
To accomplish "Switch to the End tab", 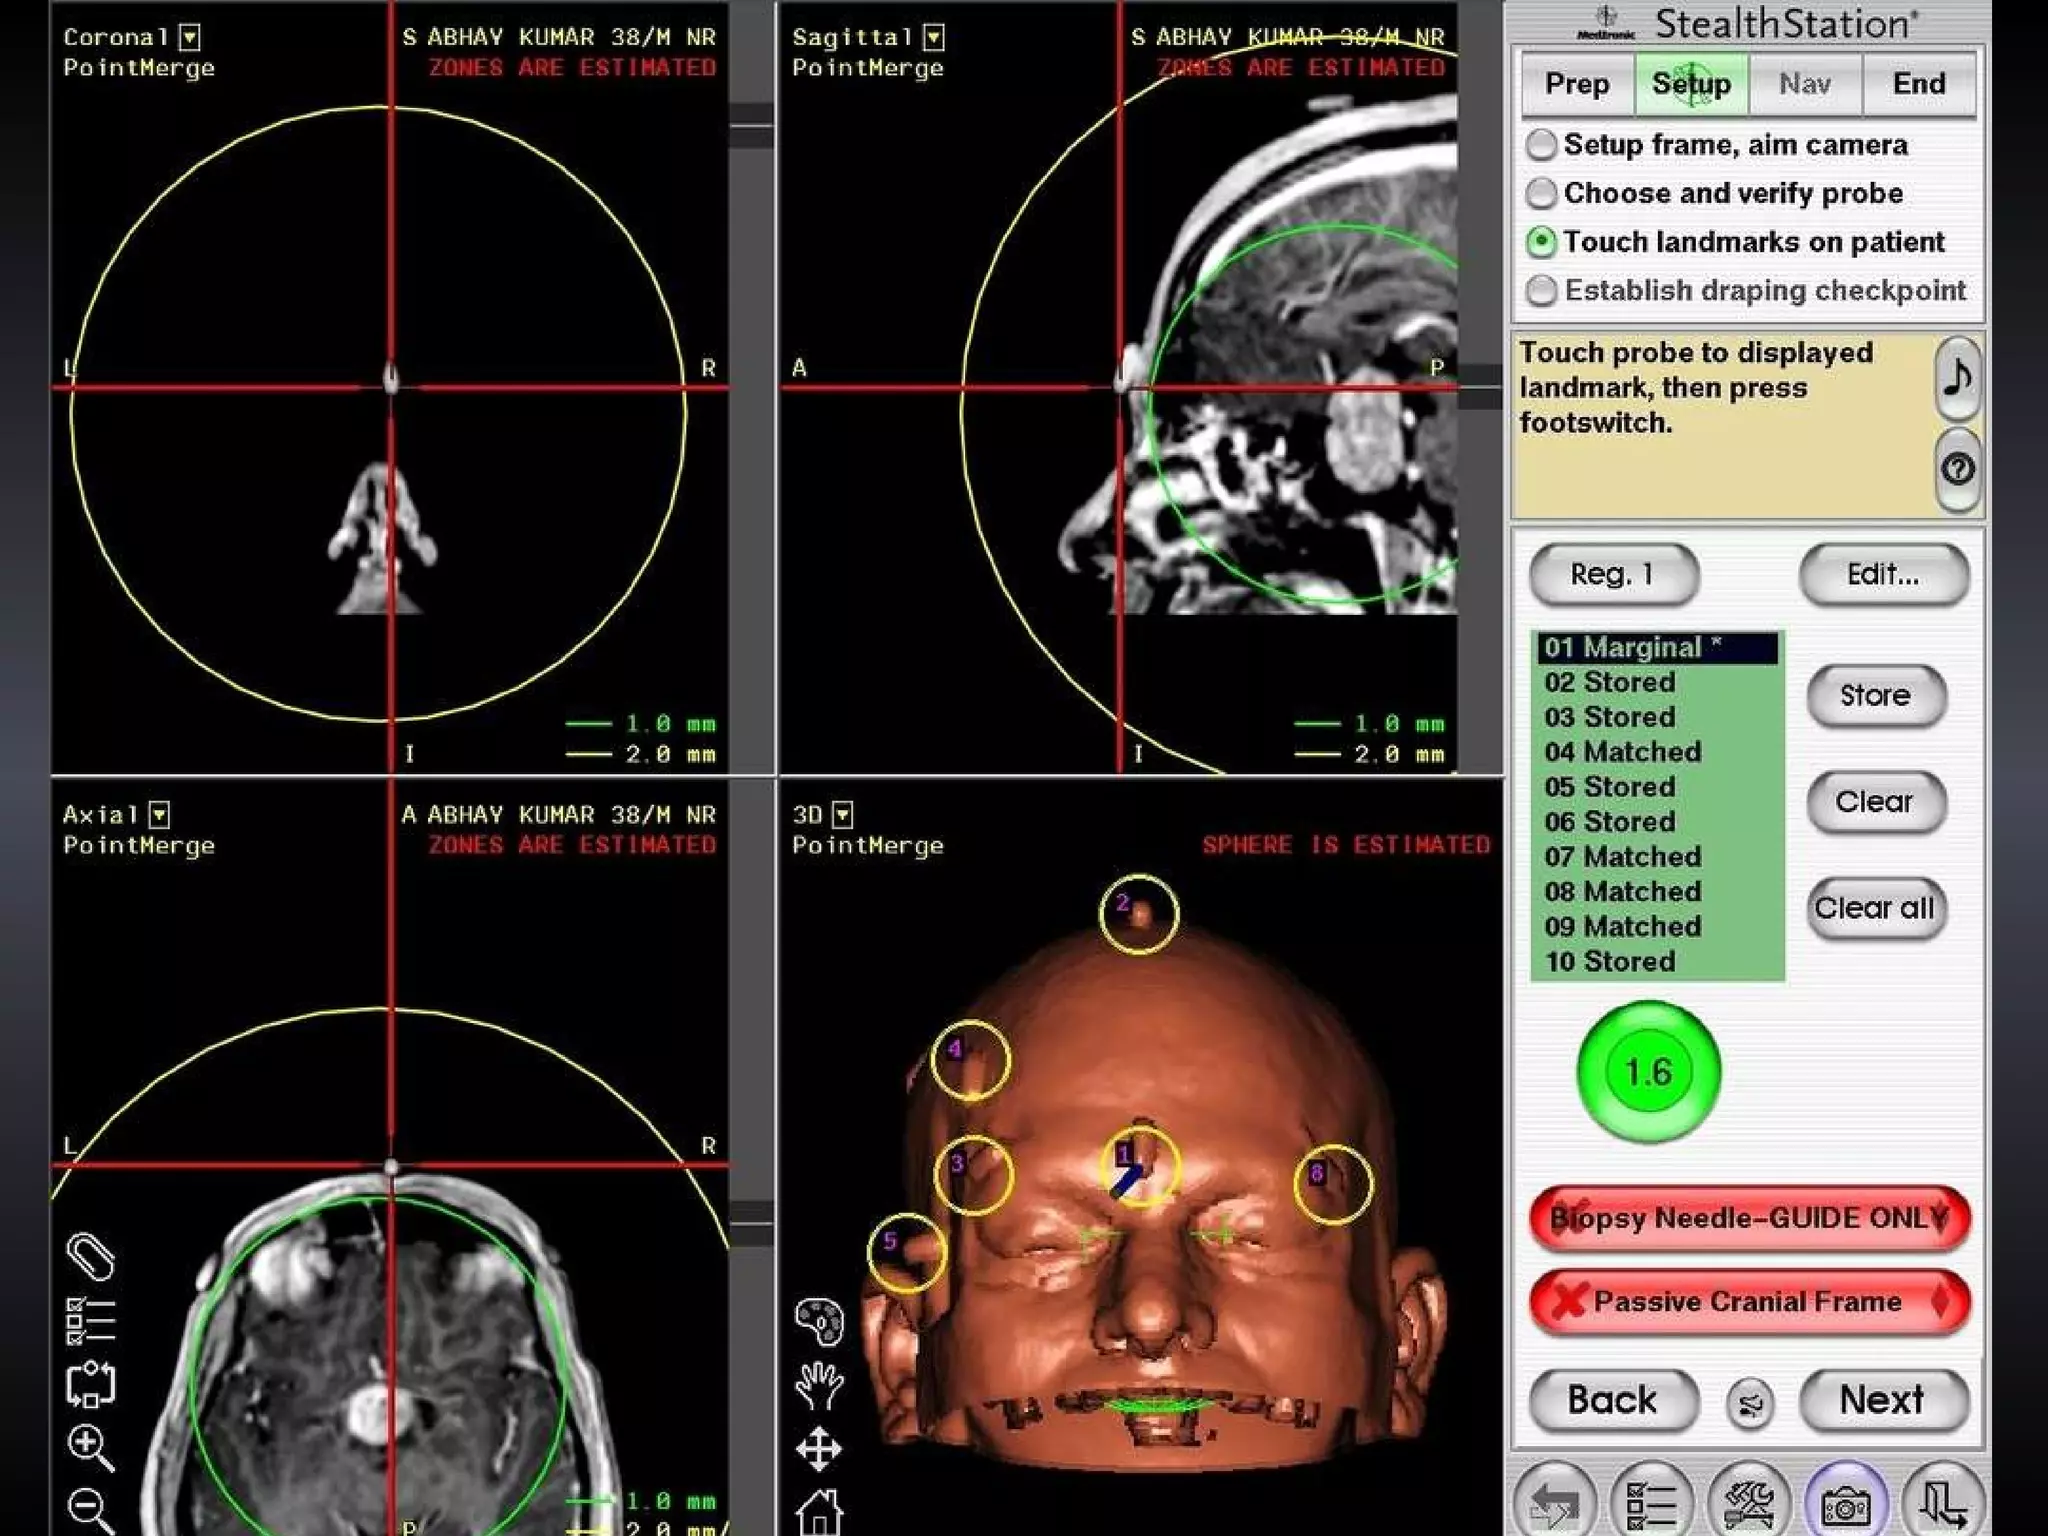I will coord(1918,84).
